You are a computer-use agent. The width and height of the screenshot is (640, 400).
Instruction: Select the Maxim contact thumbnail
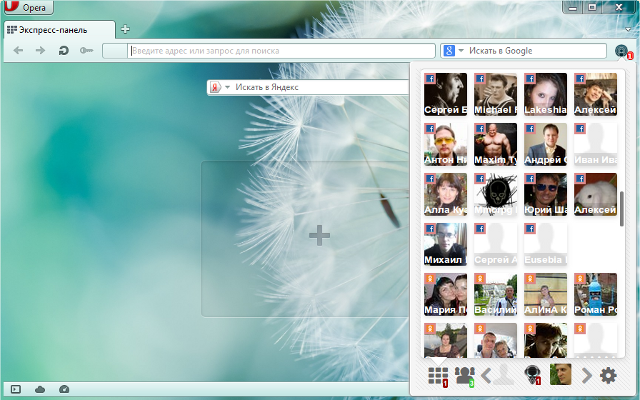point(495,143)
